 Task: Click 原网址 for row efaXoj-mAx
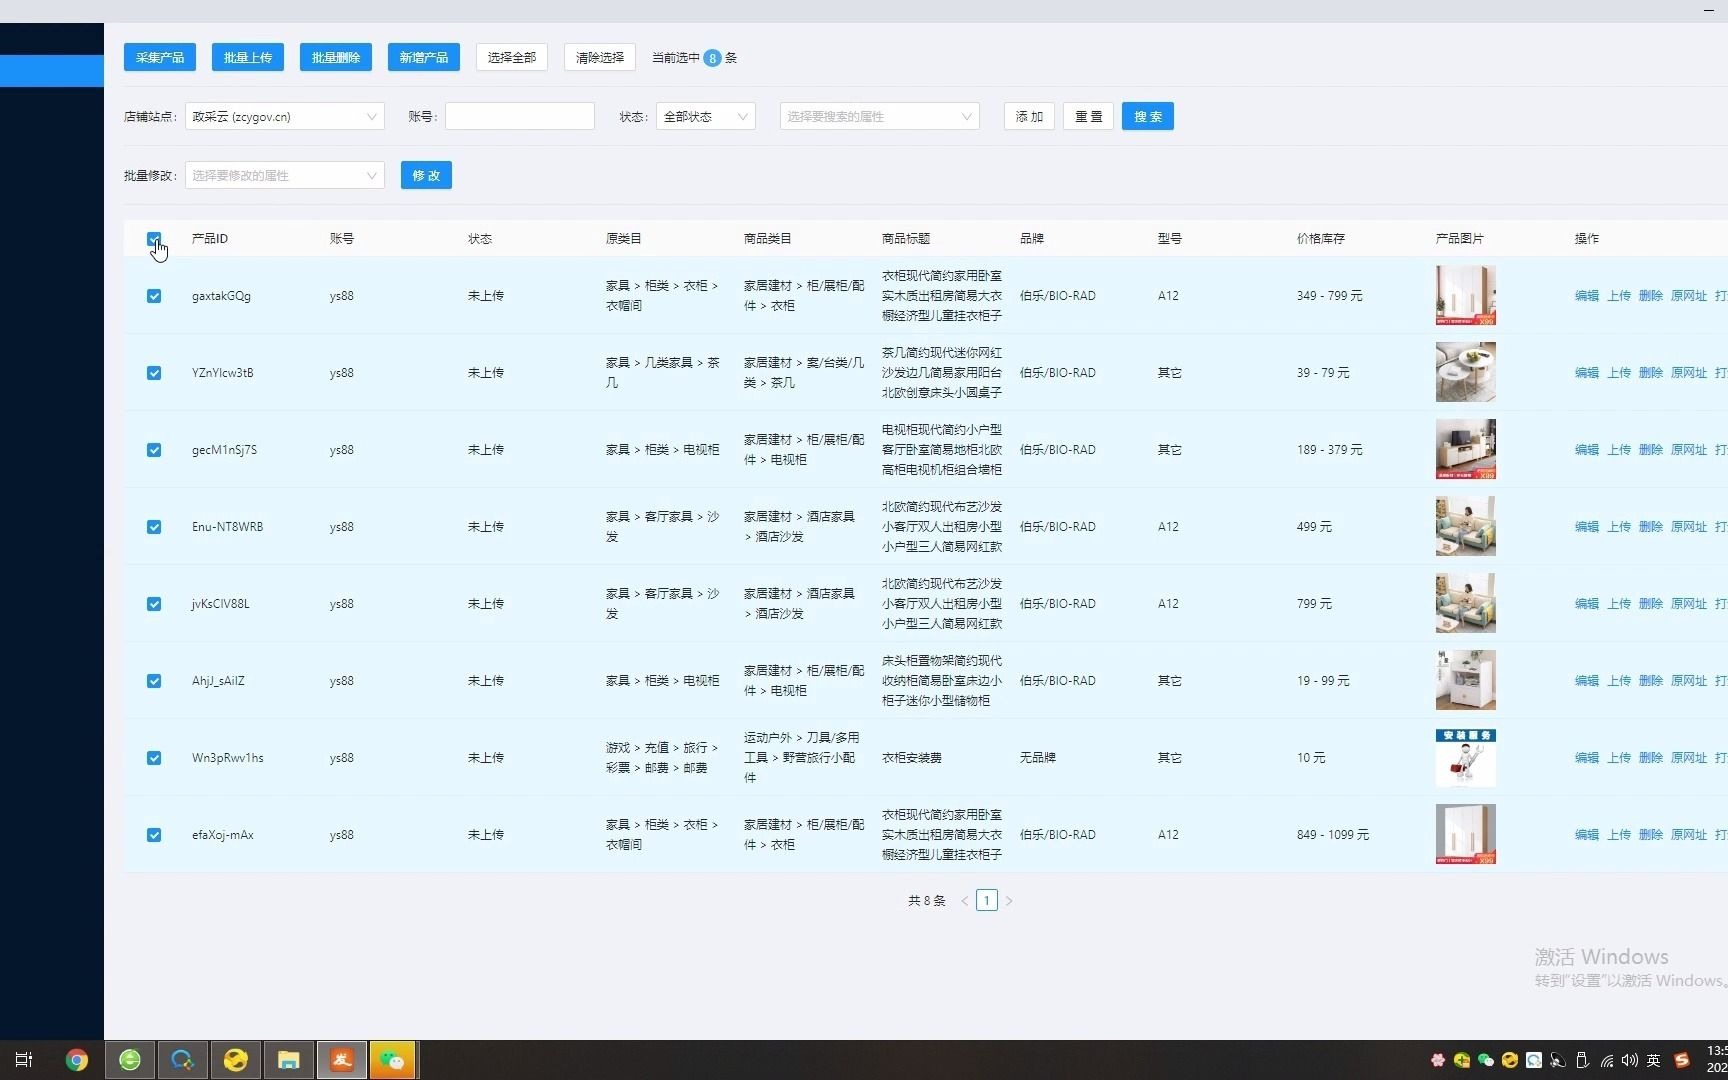coord(1689,835)
